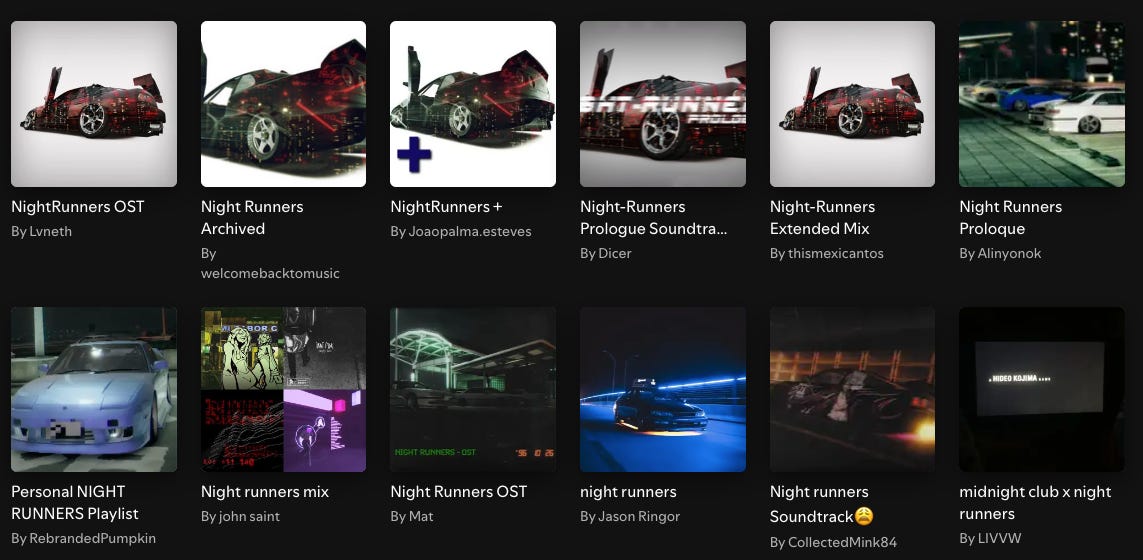The image size is (1143, 560).
Task: Open the midnight club x night runners cover
Action: point(1042,389)
